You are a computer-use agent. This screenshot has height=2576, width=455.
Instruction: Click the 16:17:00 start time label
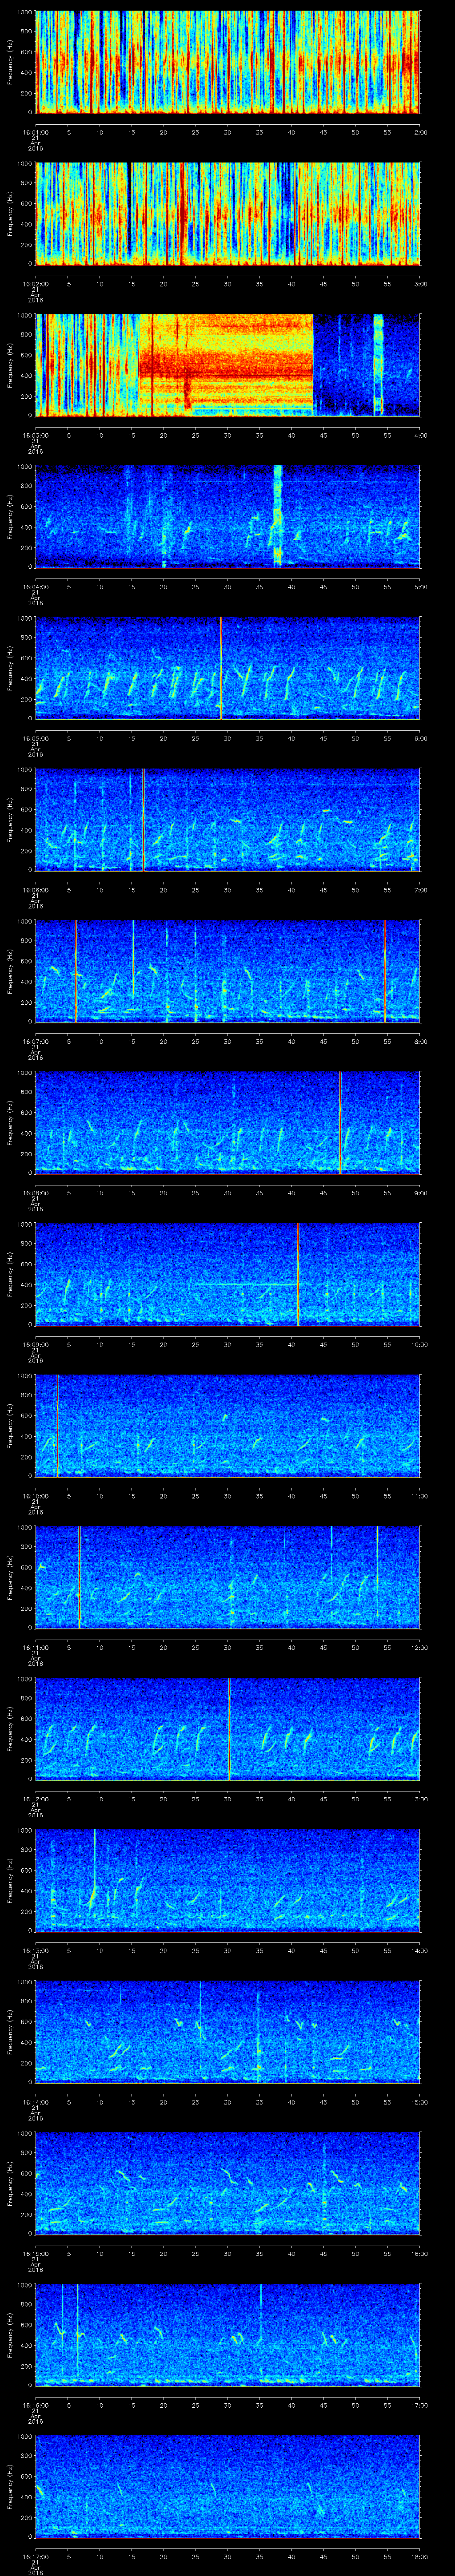tap(35, 2556)
